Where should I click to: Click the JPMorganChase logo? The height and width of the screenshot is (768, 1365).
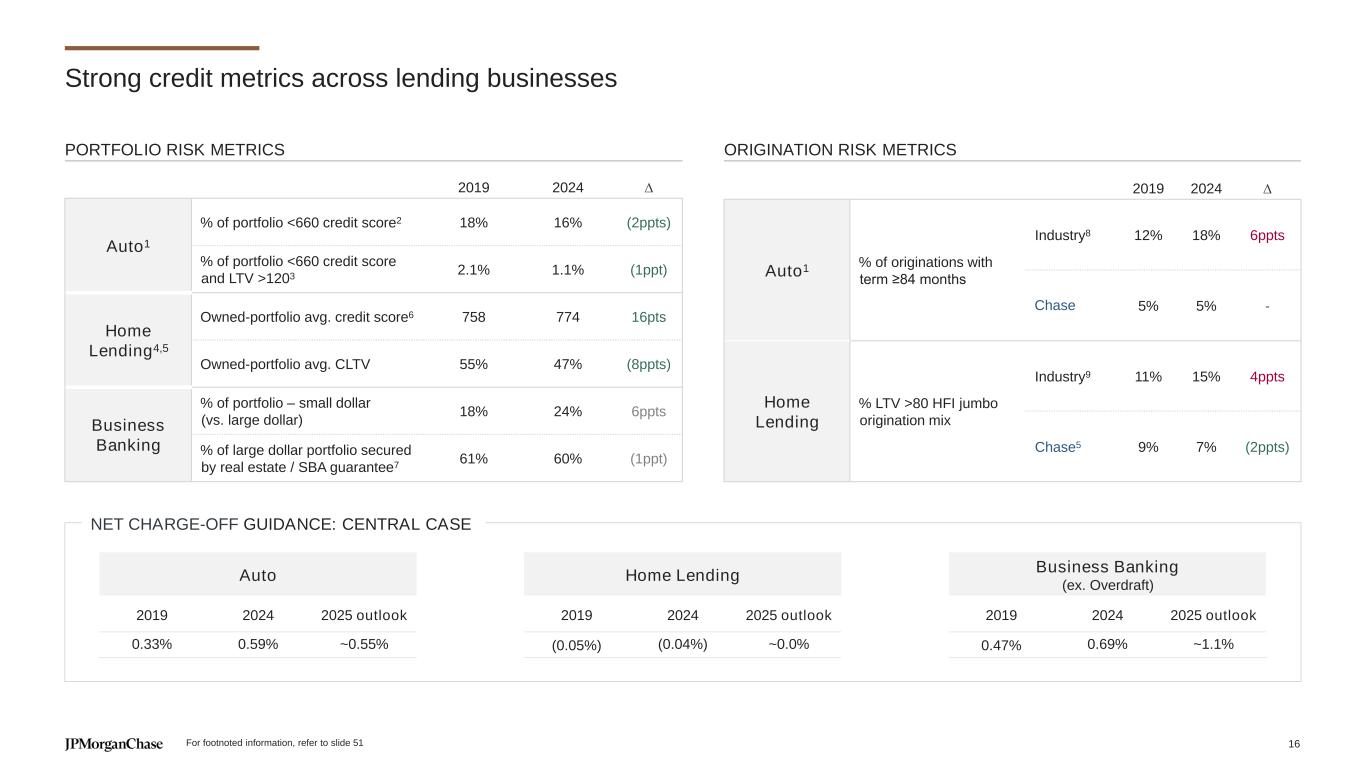click(x=113, y=744)
